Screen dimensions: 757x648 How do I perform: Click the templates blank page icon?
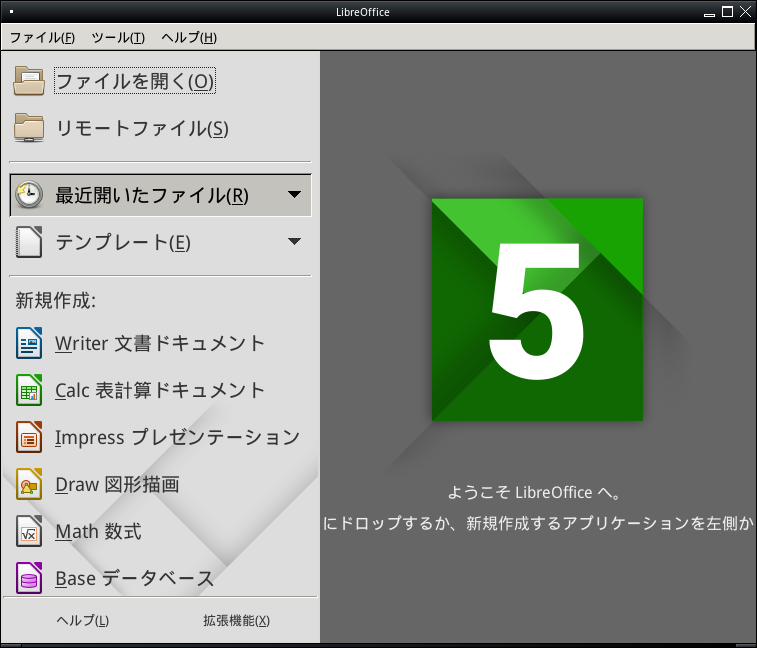coord(29,242)
